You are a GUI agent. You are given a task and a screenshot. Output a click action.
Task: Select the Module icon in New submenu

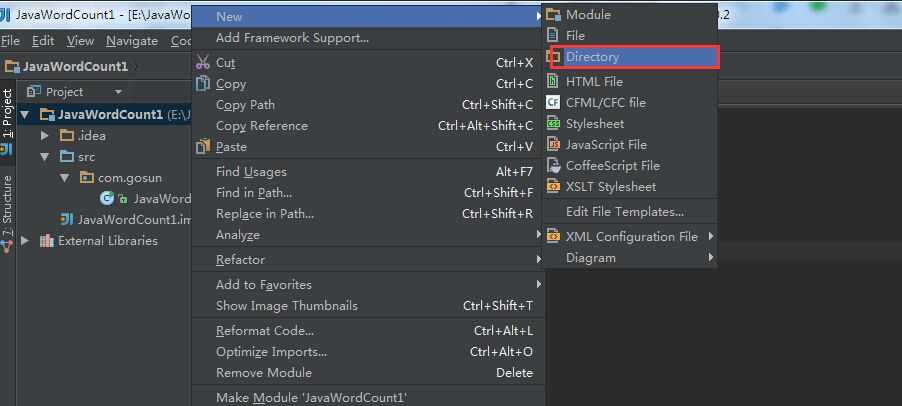click(x=553, y=14)
